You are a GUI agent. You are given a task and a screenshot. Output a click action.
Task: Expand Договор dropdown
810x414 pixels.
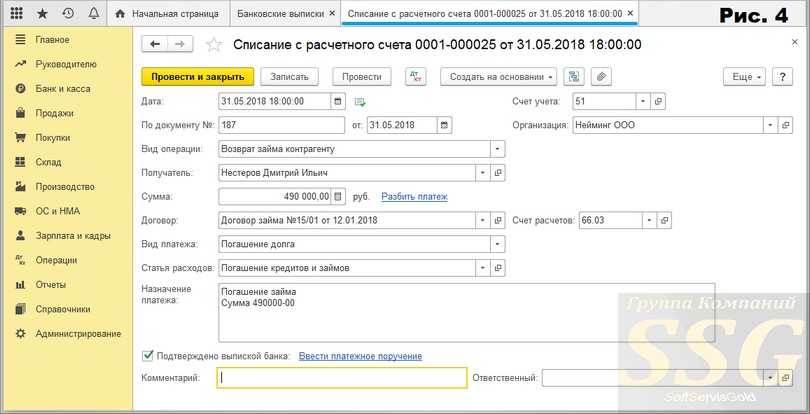pyautogui.click(x=484, y=220)
